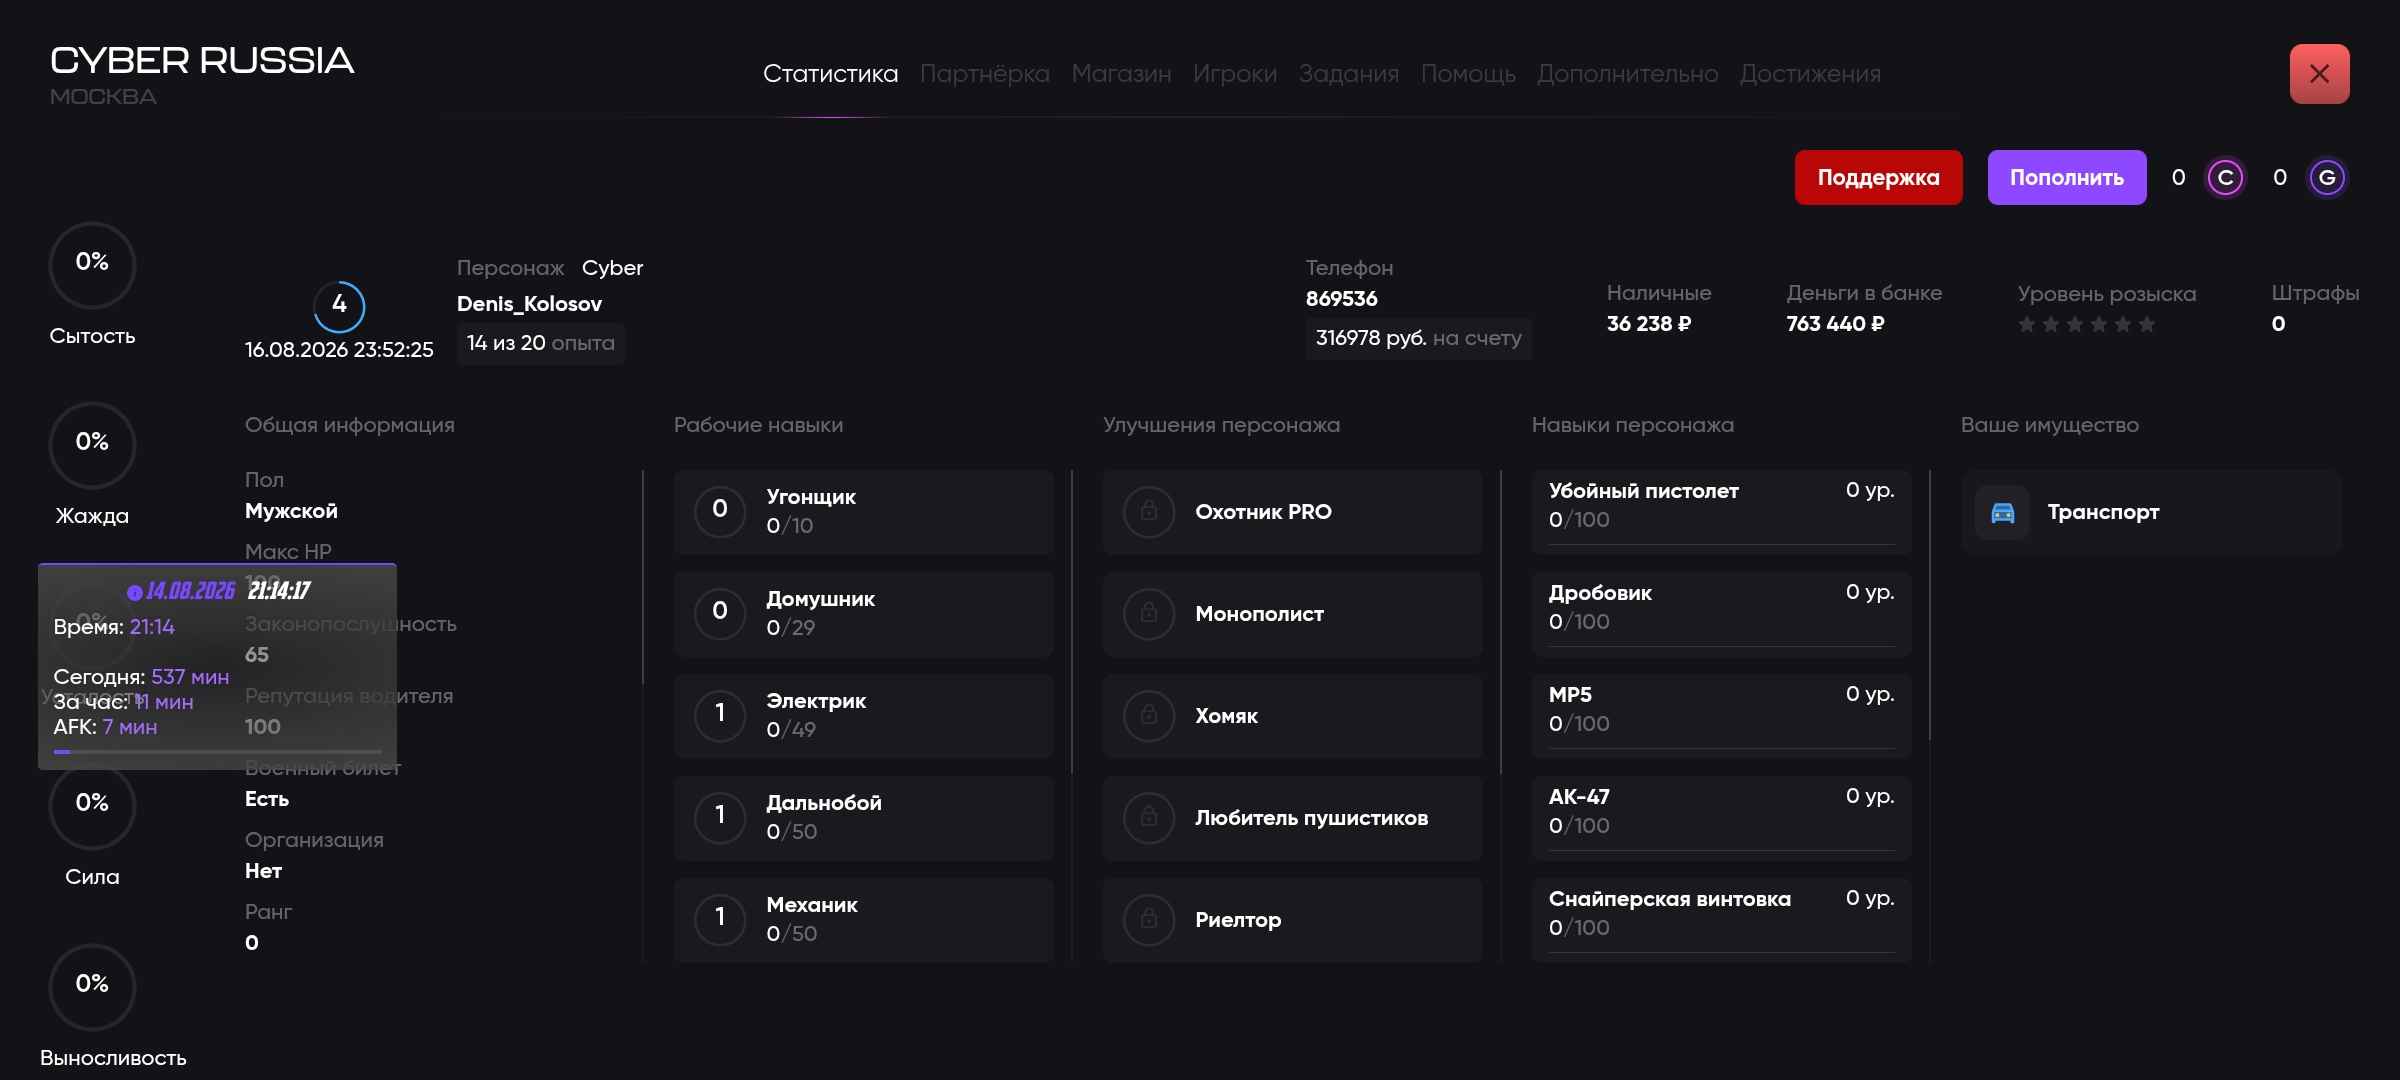Click the Механик level circle
The width and height of the screenshot is (2400, 1080).
(720, 918)
